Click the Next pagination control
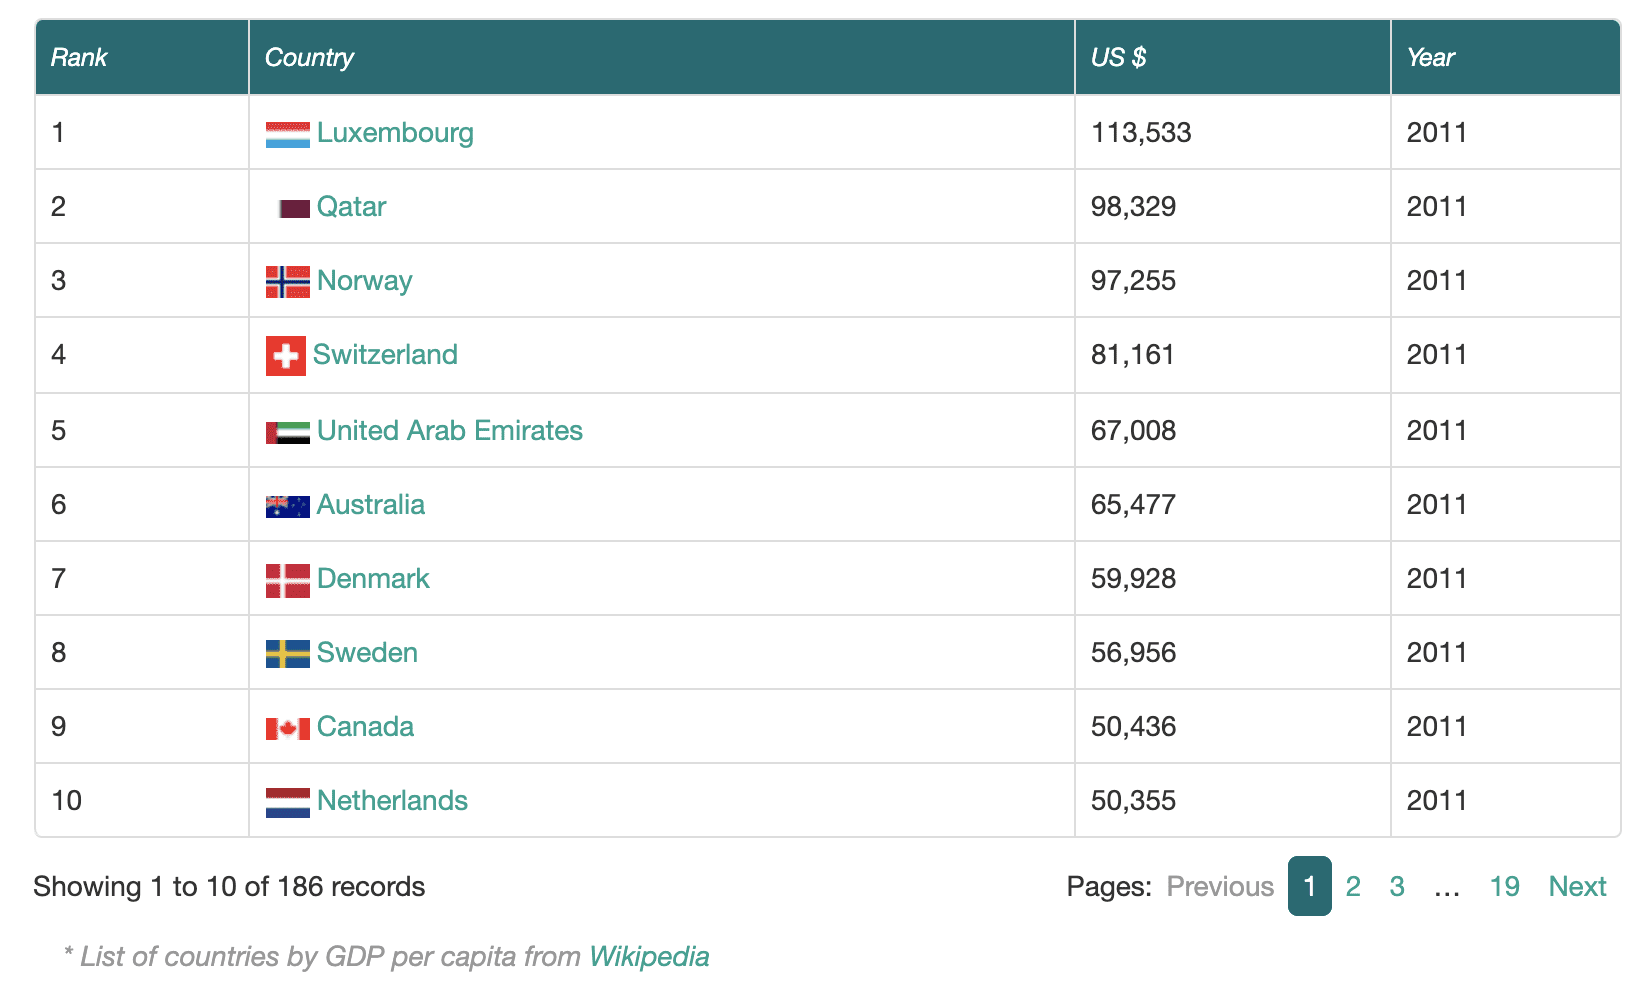Image resolution: width=1652 pixels, height=992 pixels. click(1578, 886)
